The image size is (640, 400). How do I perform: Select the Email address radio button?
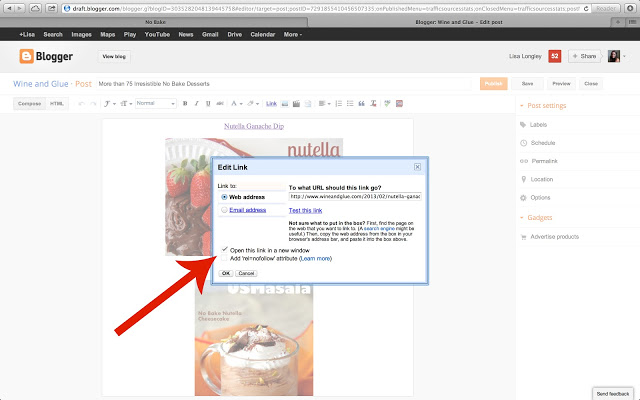click(x=224, y=210)
